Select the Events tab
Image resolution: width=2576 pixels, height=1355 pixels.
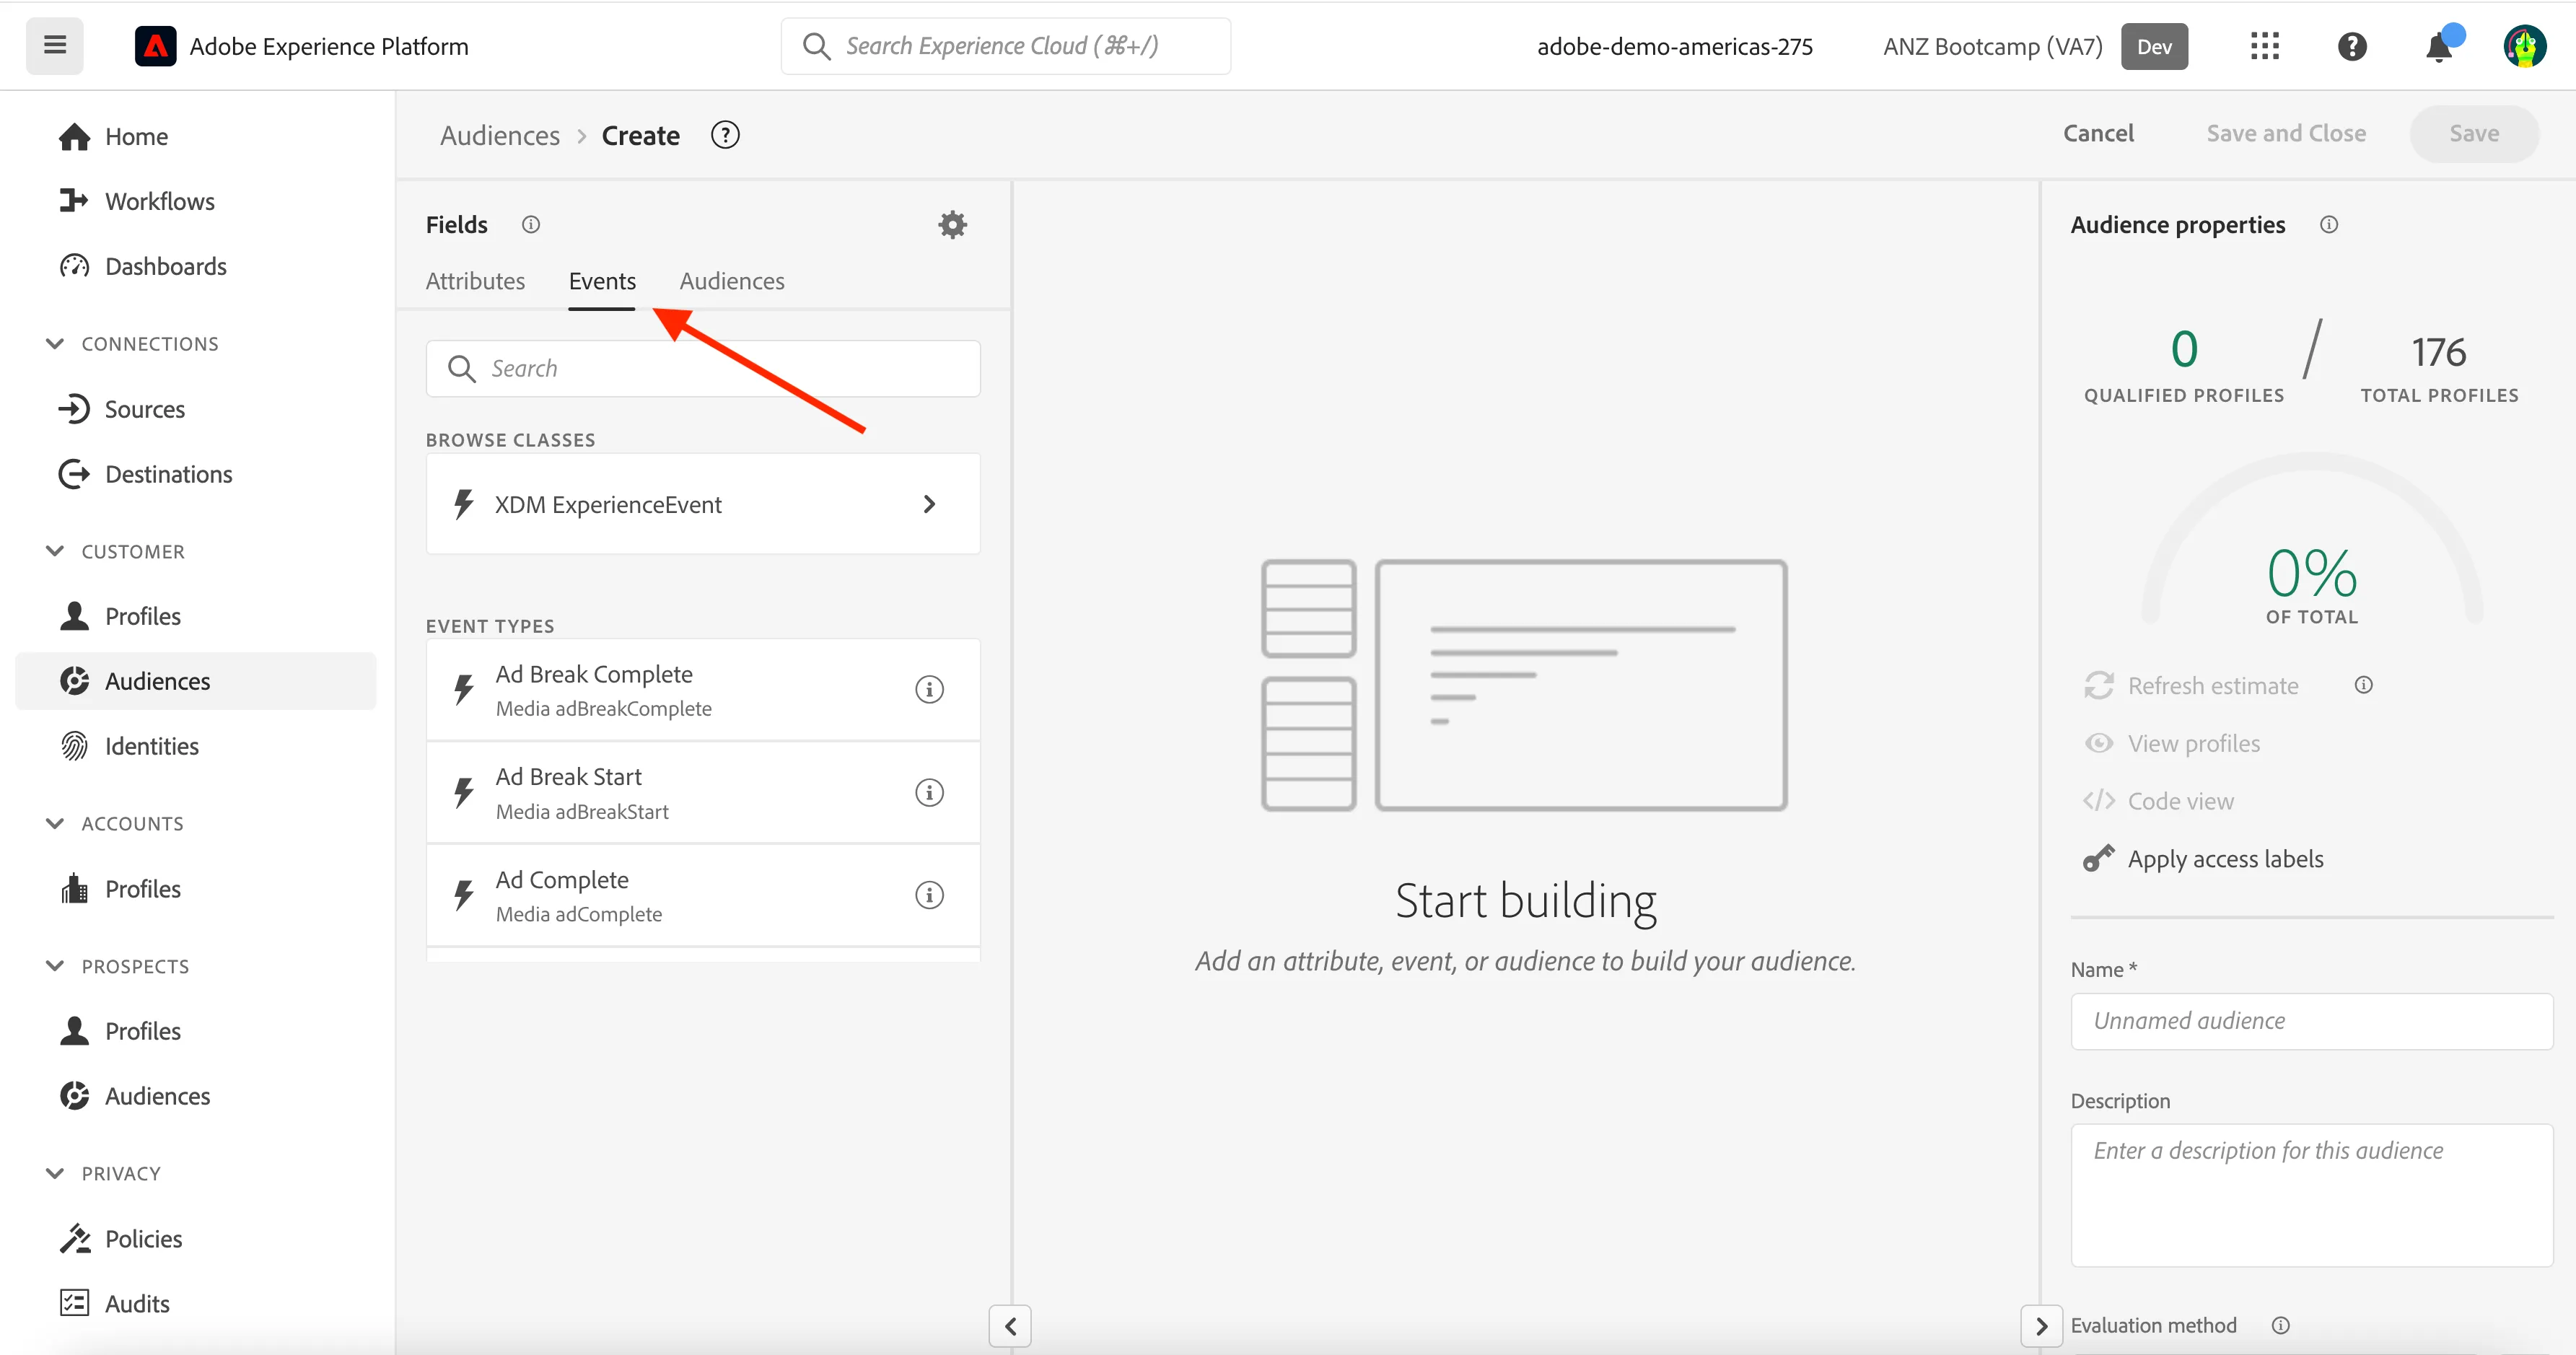coord(602,281)
